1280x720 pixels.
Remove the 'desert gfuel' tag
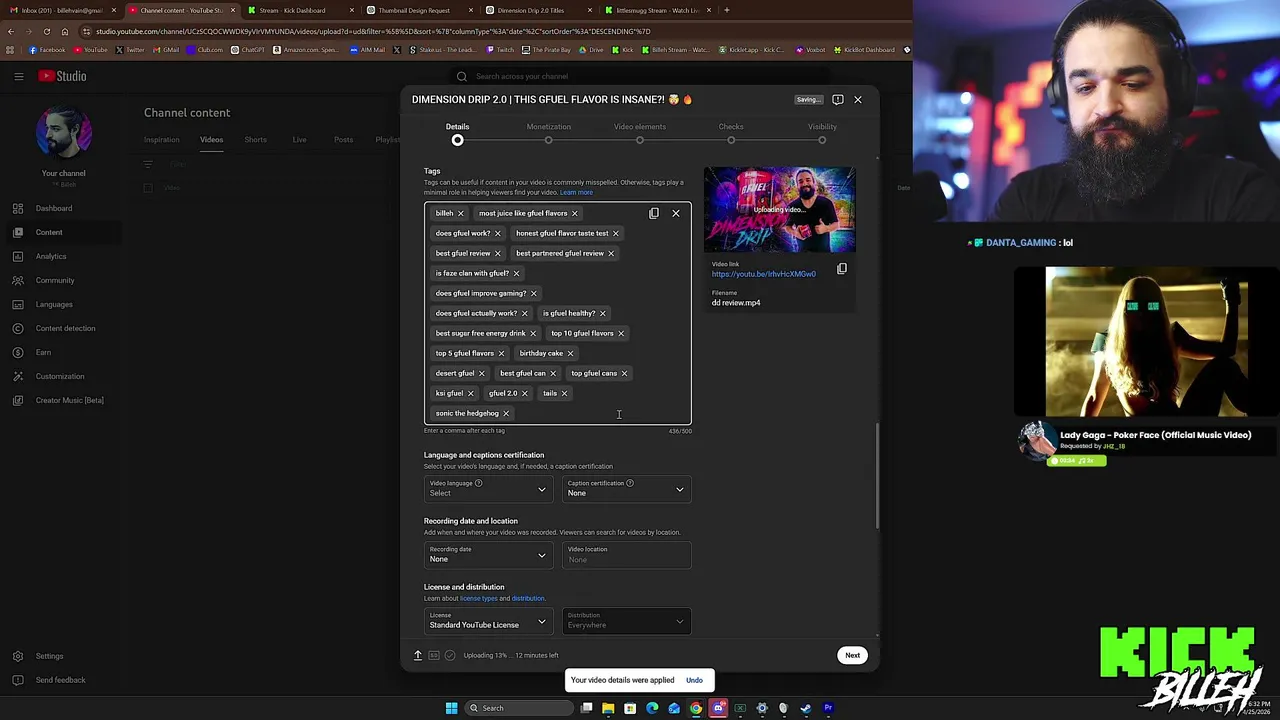[x=481, y=373]
